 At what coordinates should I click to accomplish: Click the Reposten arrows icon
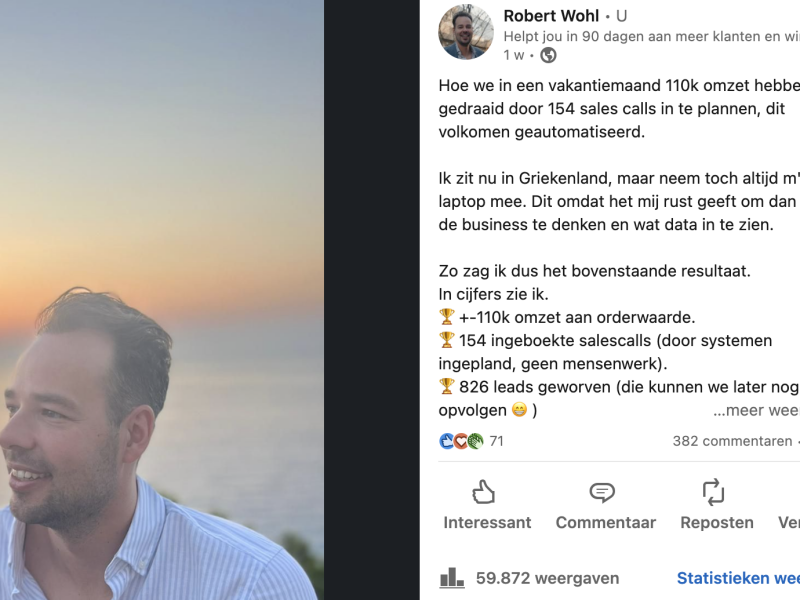[713, 492]
